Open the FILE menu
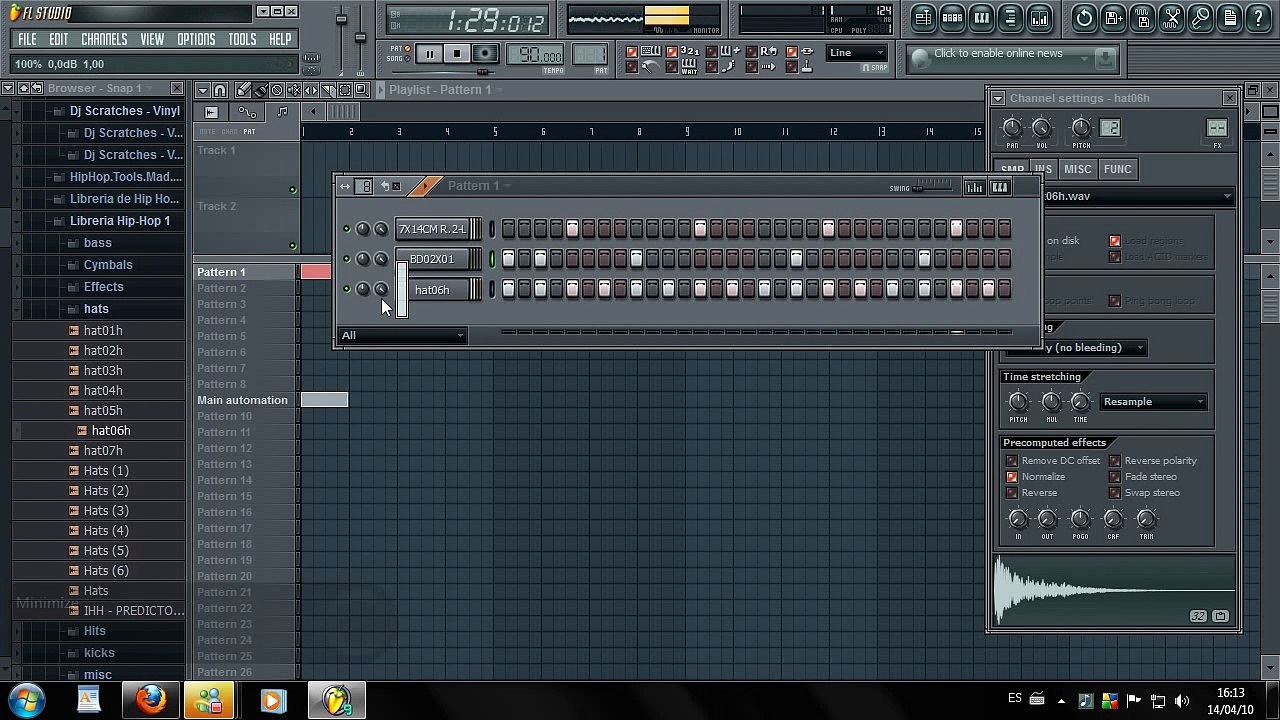Image resolution: width=1280 pixels, height=720 pixels. tap(27, 40)
